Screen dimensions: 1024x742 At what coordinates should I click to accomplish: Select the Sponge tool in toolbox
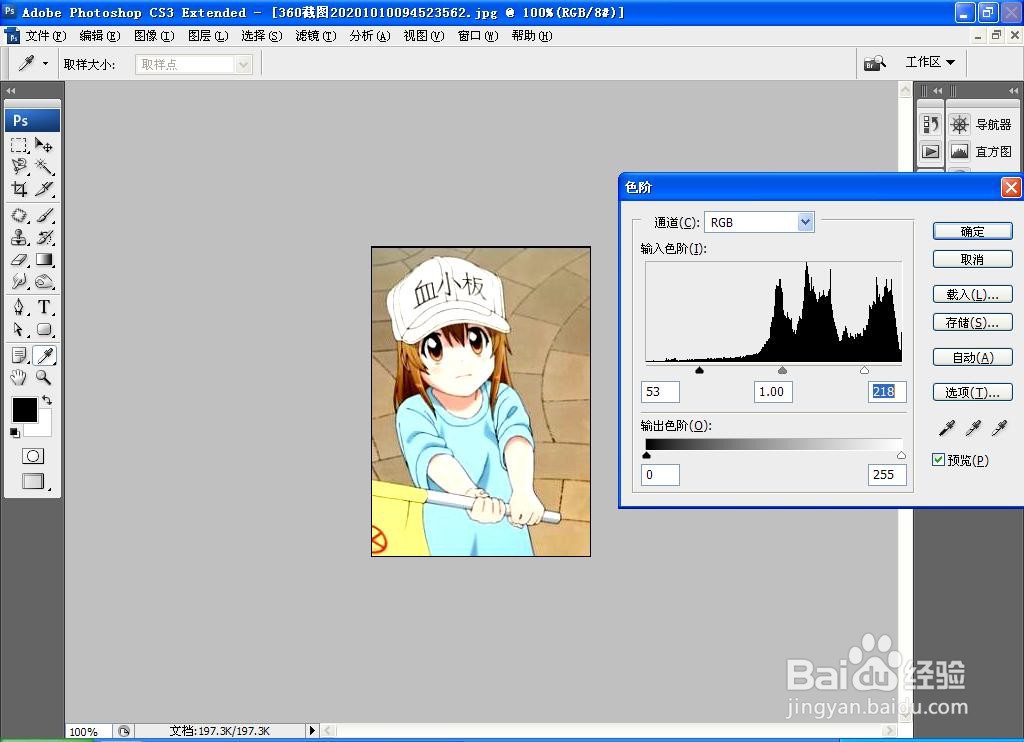pos(44,282)
